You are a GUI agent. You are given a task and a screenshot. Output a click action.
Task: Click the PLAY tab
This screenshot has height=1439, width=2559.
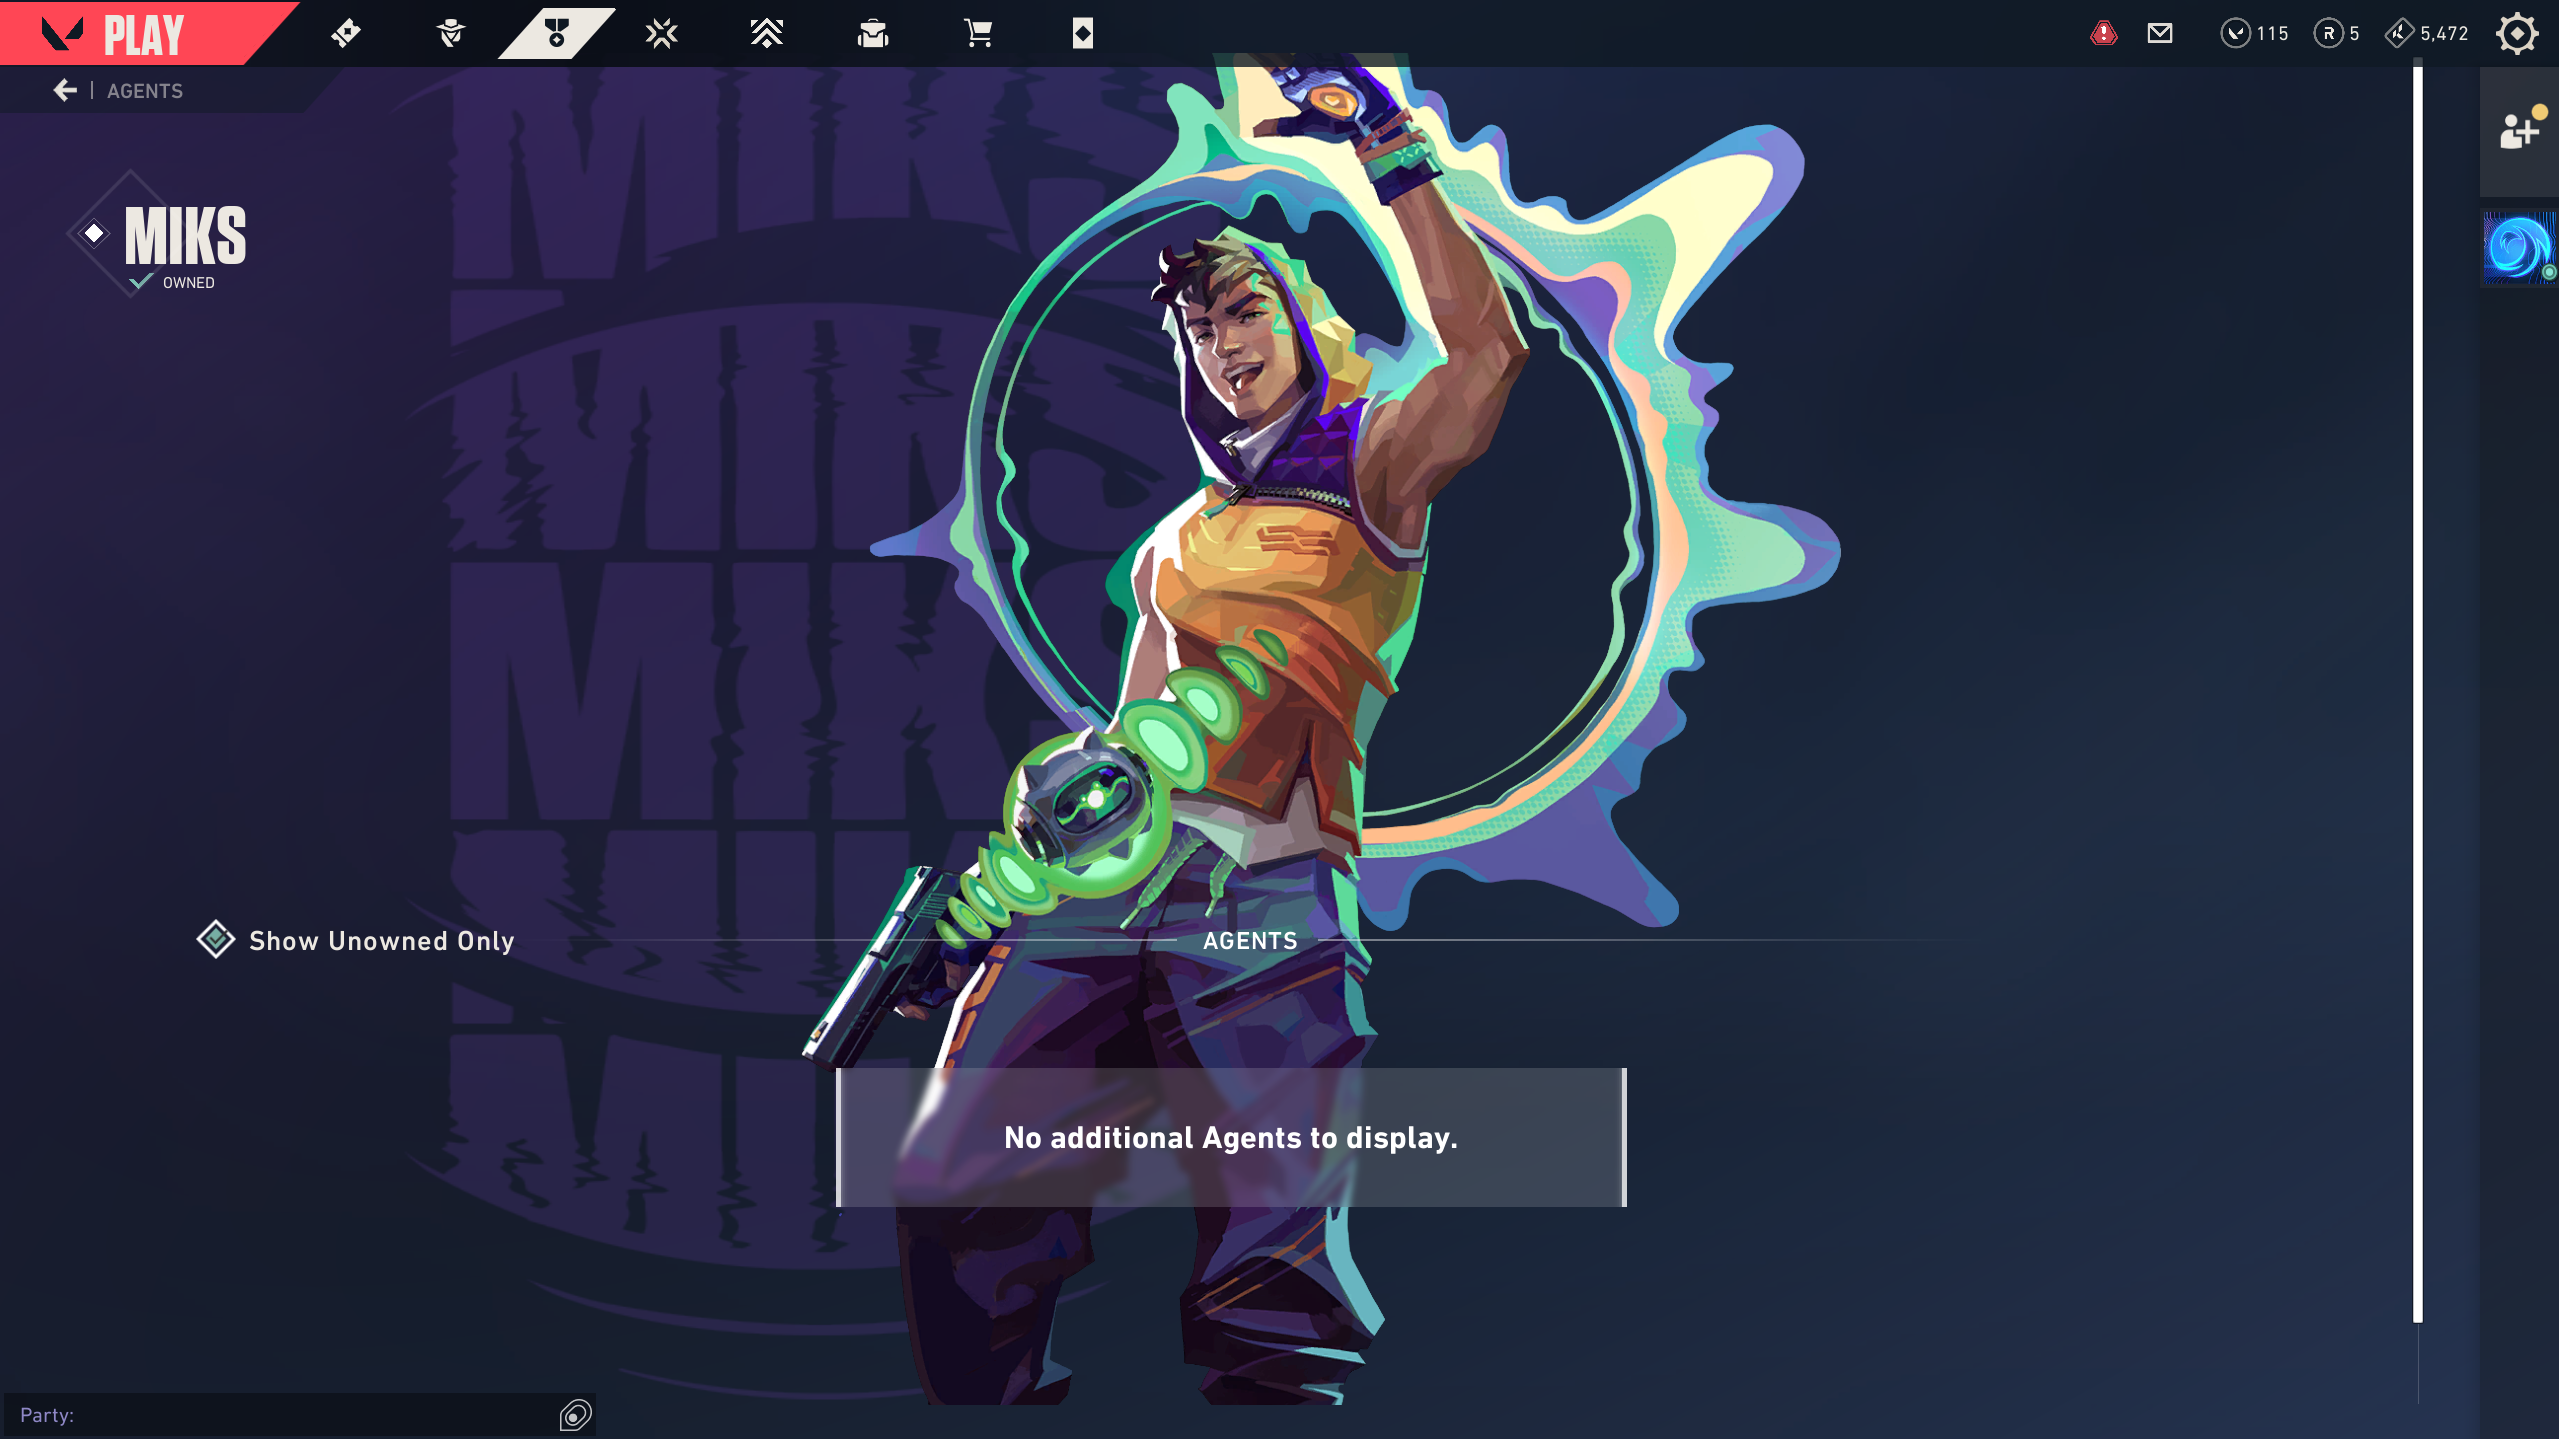click(x=143, y=34)
